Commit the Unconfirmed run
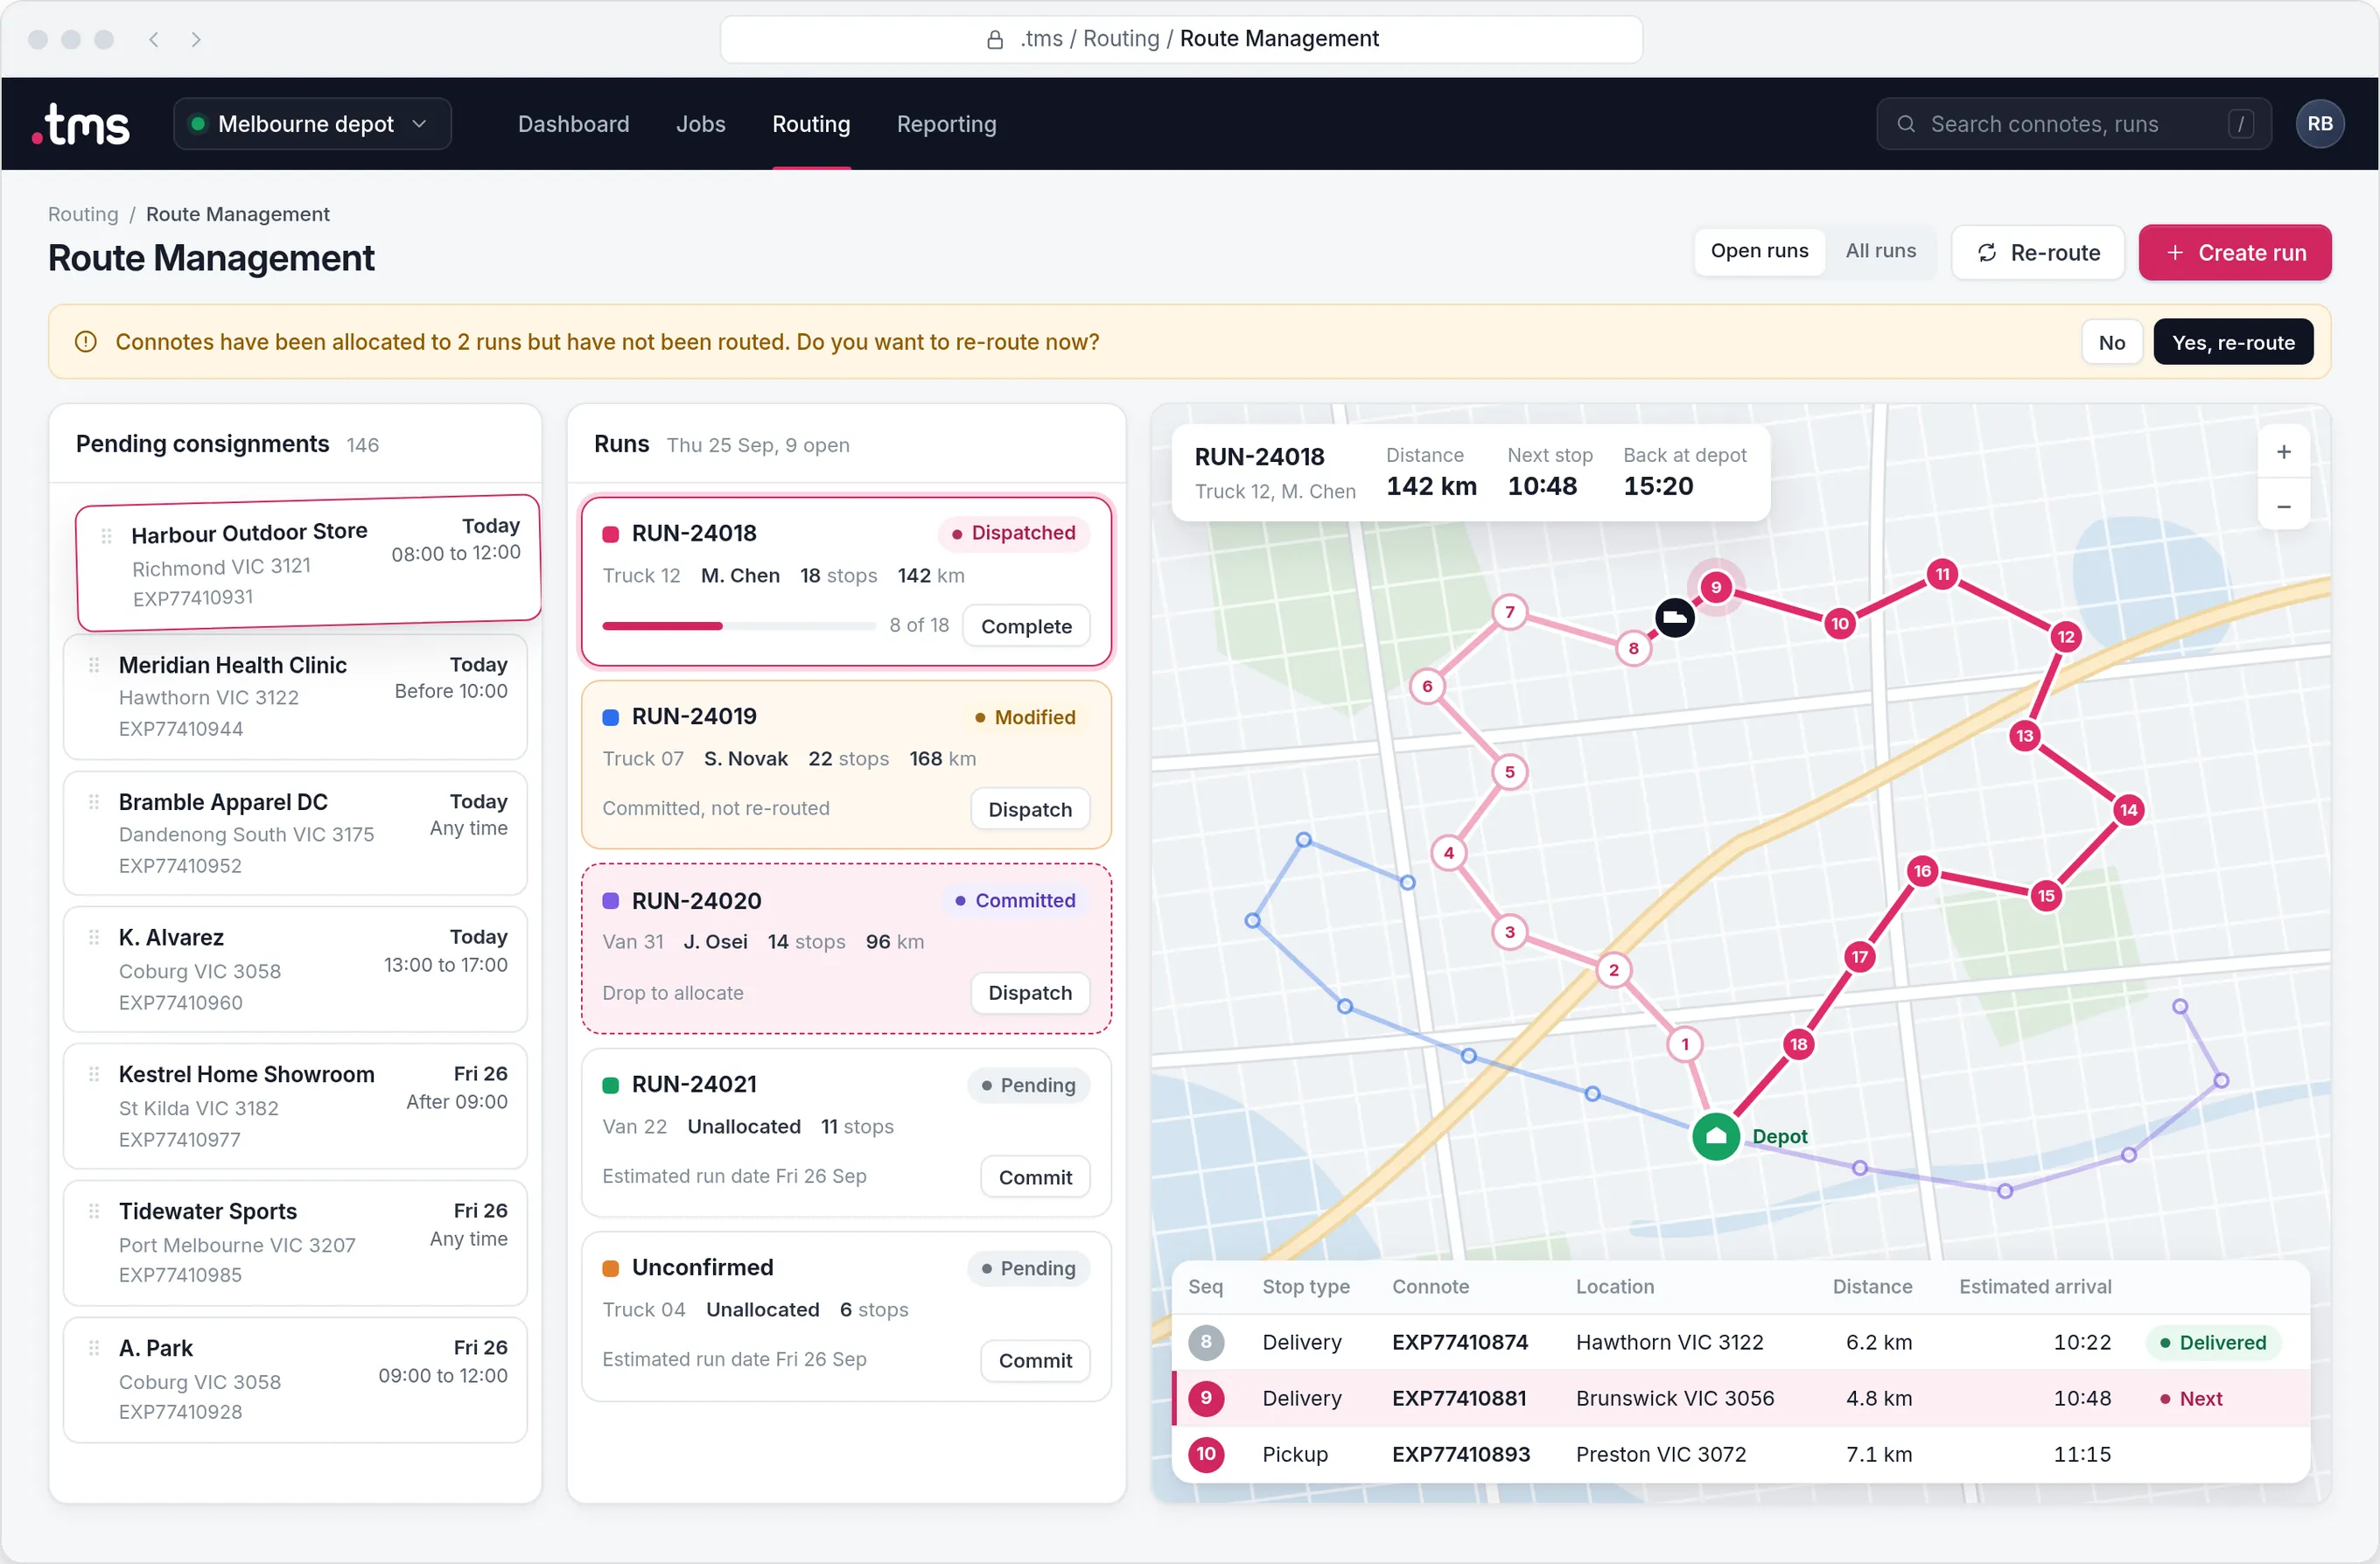 (1035, 1360)
